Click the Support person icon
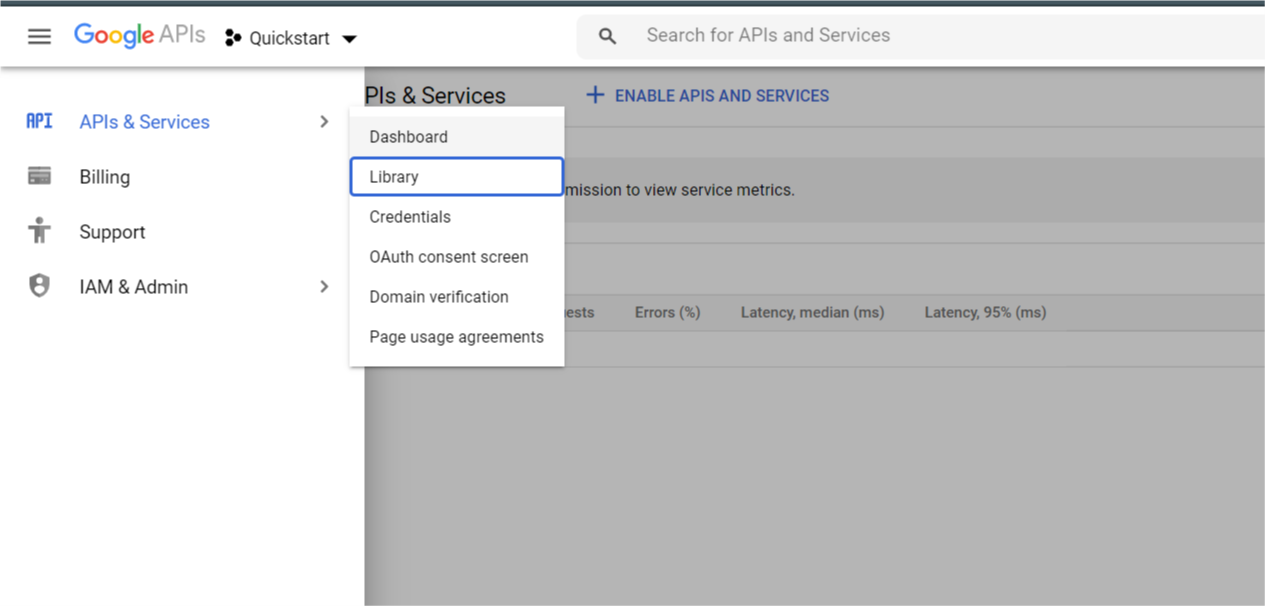The height and width of the screenshot is (606, 1265). click(39, 231)
